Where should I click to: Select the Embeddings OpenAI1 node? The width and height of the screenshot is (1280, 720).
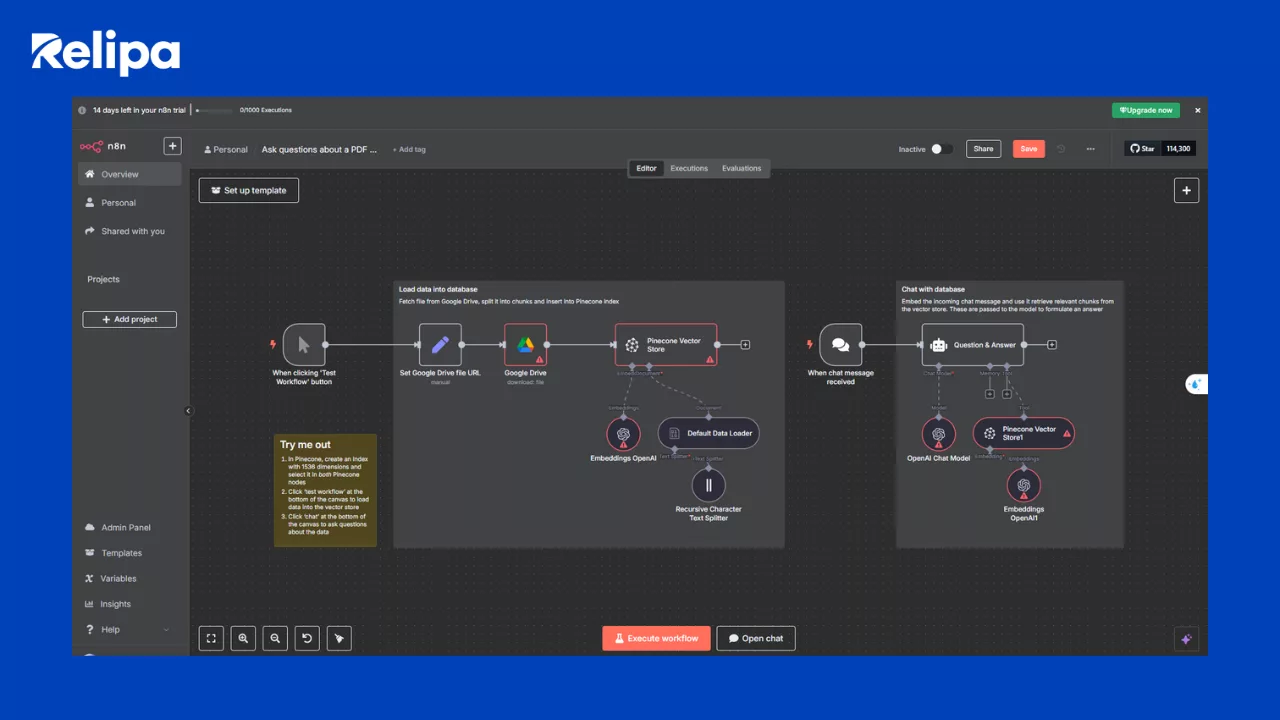[x=1024, y=485]
